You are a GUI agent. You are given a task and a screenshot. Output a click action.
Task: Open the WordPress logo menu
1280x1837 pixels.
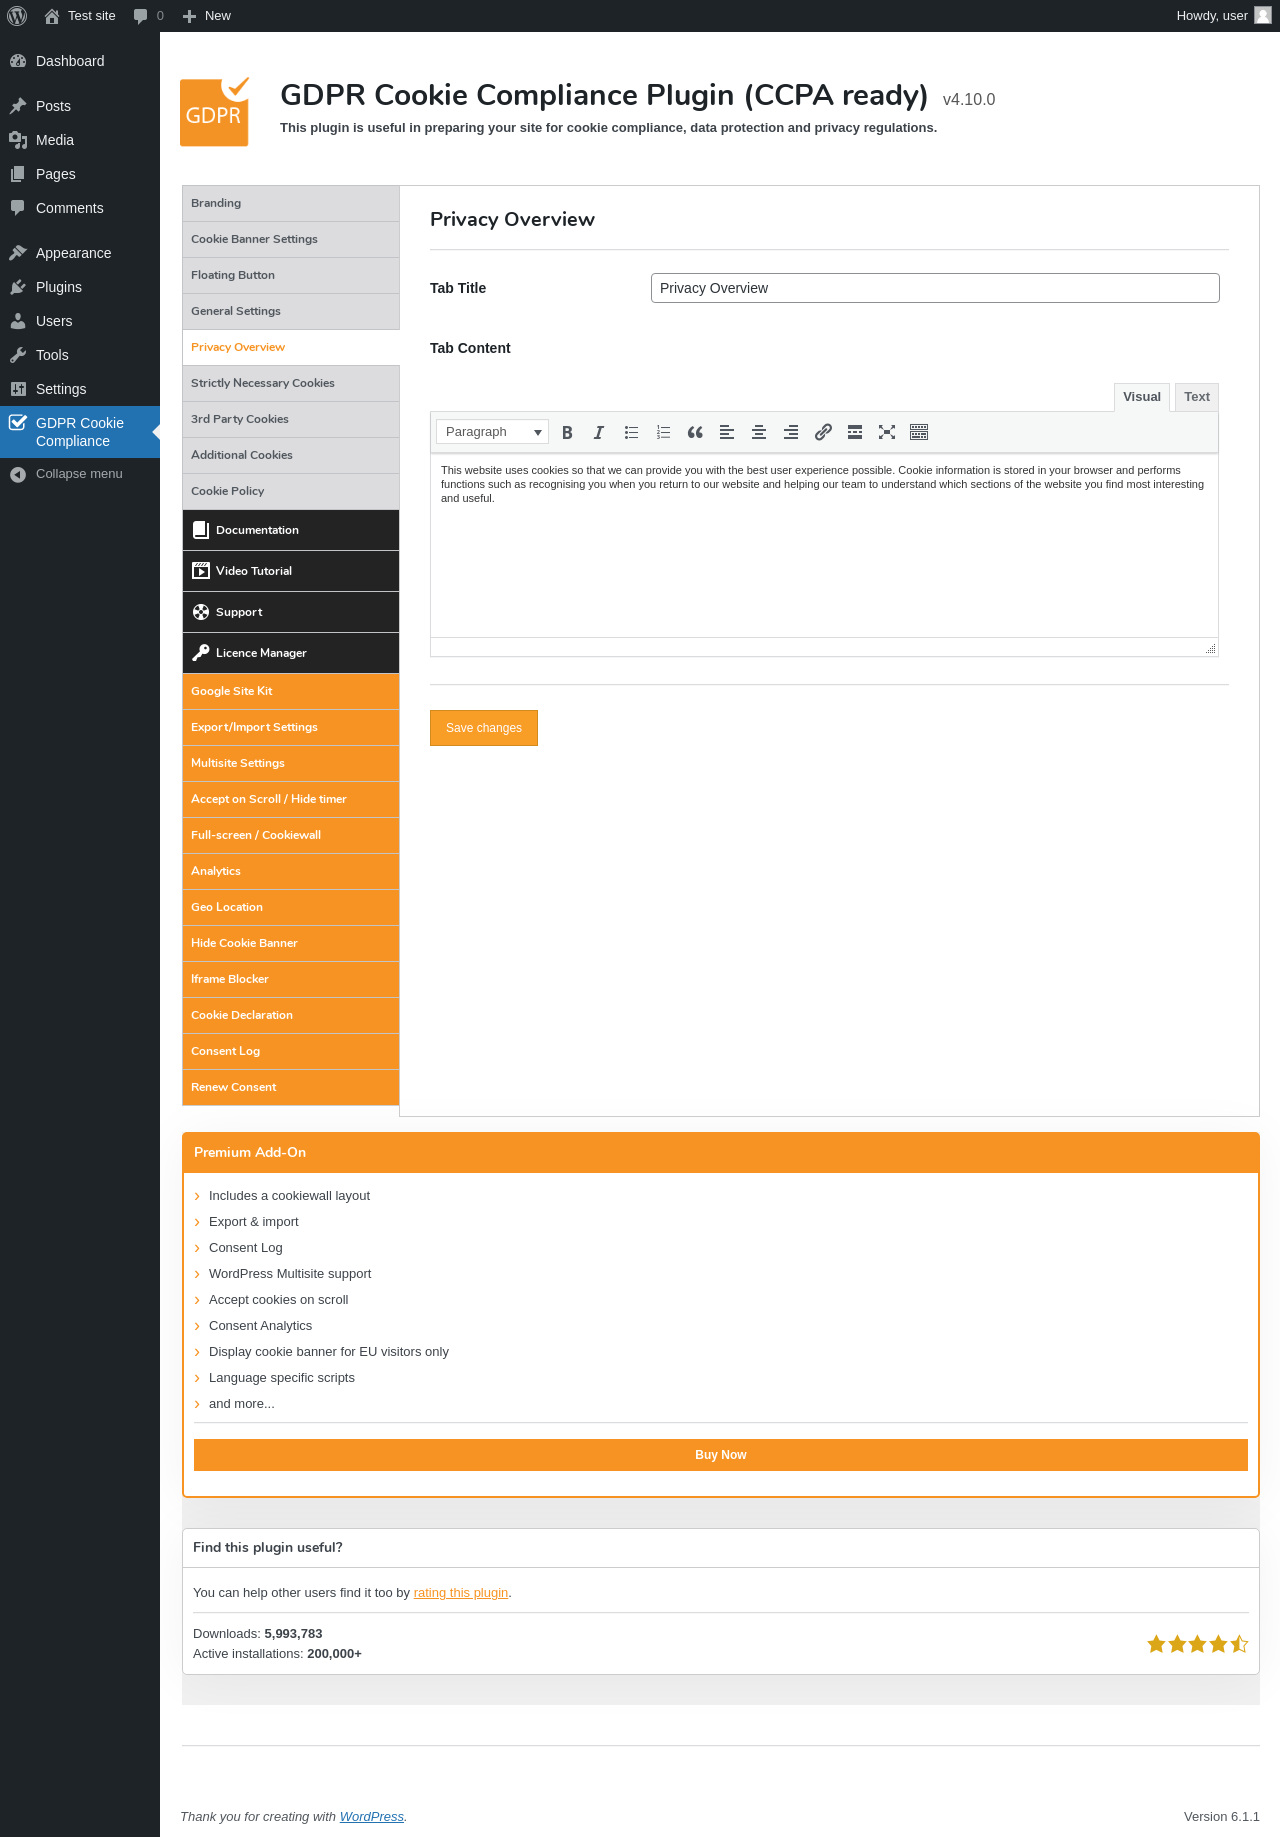point(17,16)
